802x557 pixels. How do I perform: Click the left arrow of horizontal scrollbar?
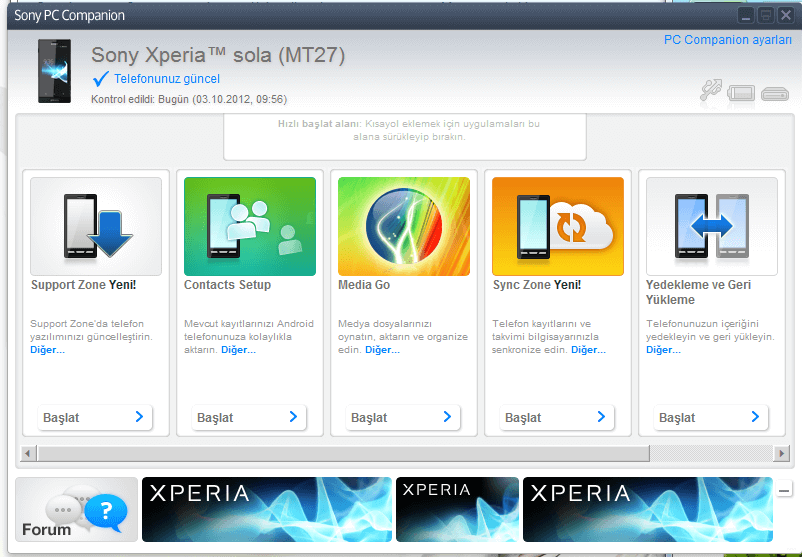(x=28, y=453)
